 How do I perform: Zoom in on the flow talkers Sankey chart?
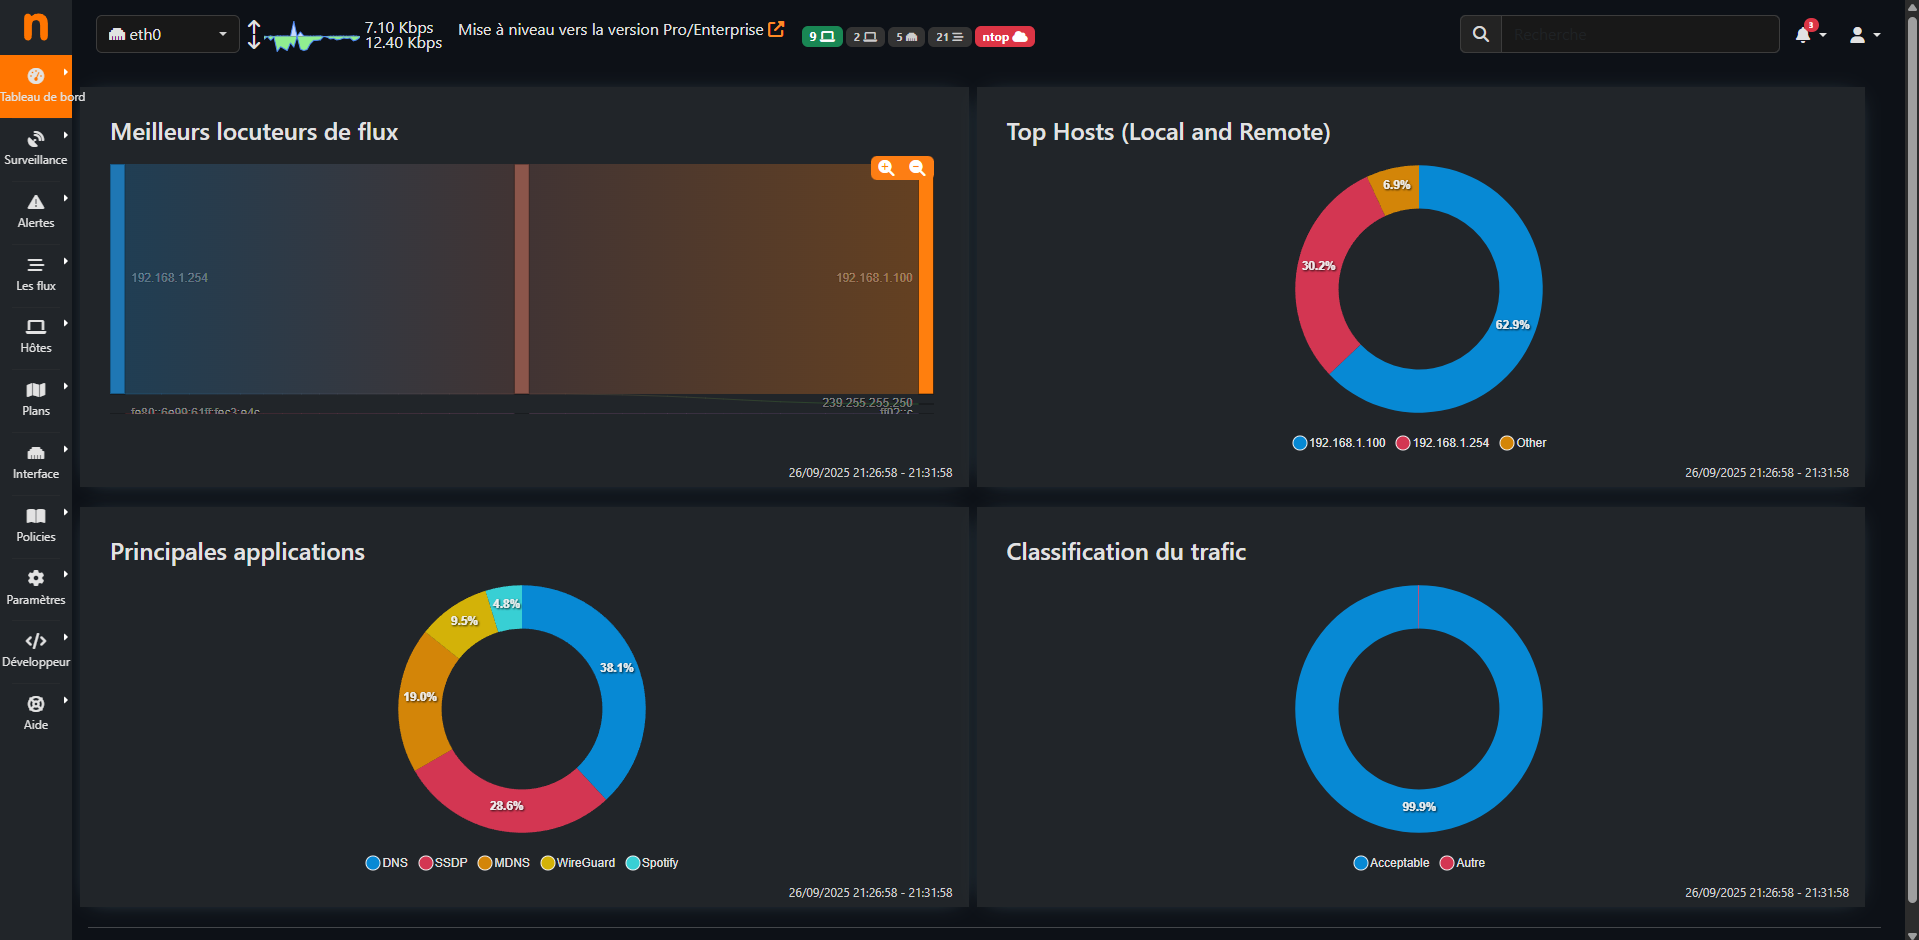[x=886, y=168]
